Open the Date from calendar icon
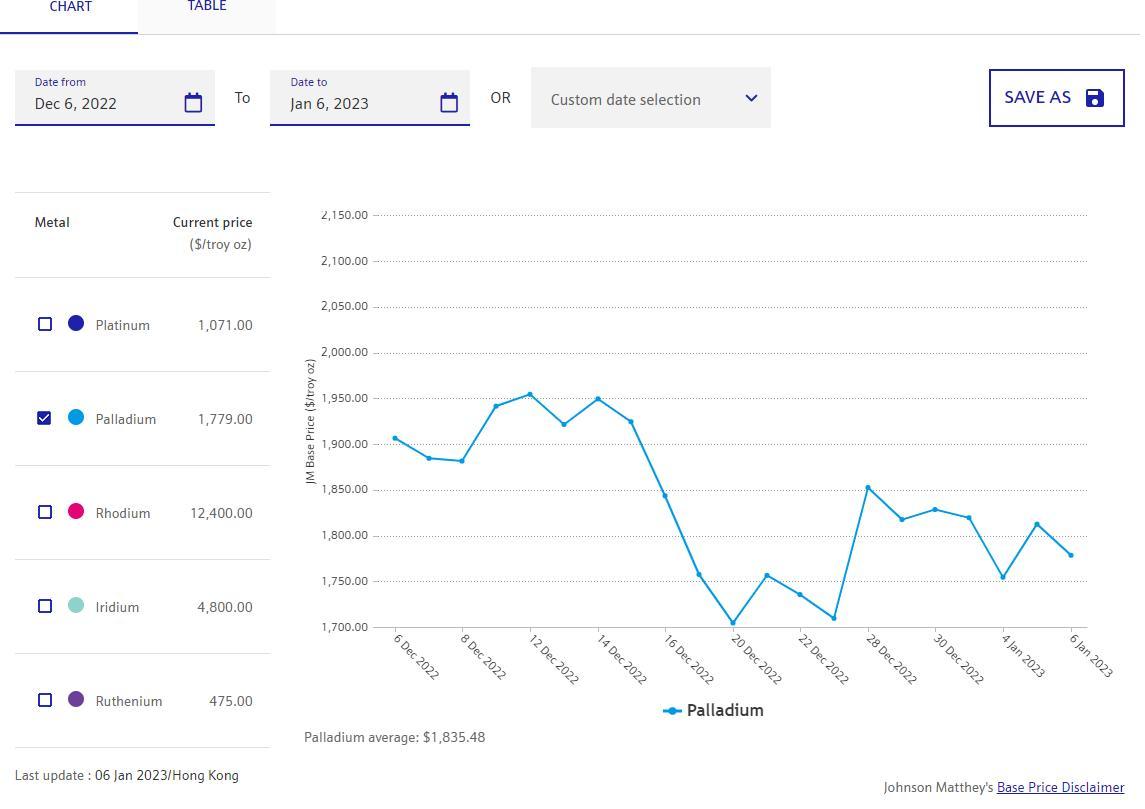The height and width of the screenshot is (809, 1145). point(193,103)
